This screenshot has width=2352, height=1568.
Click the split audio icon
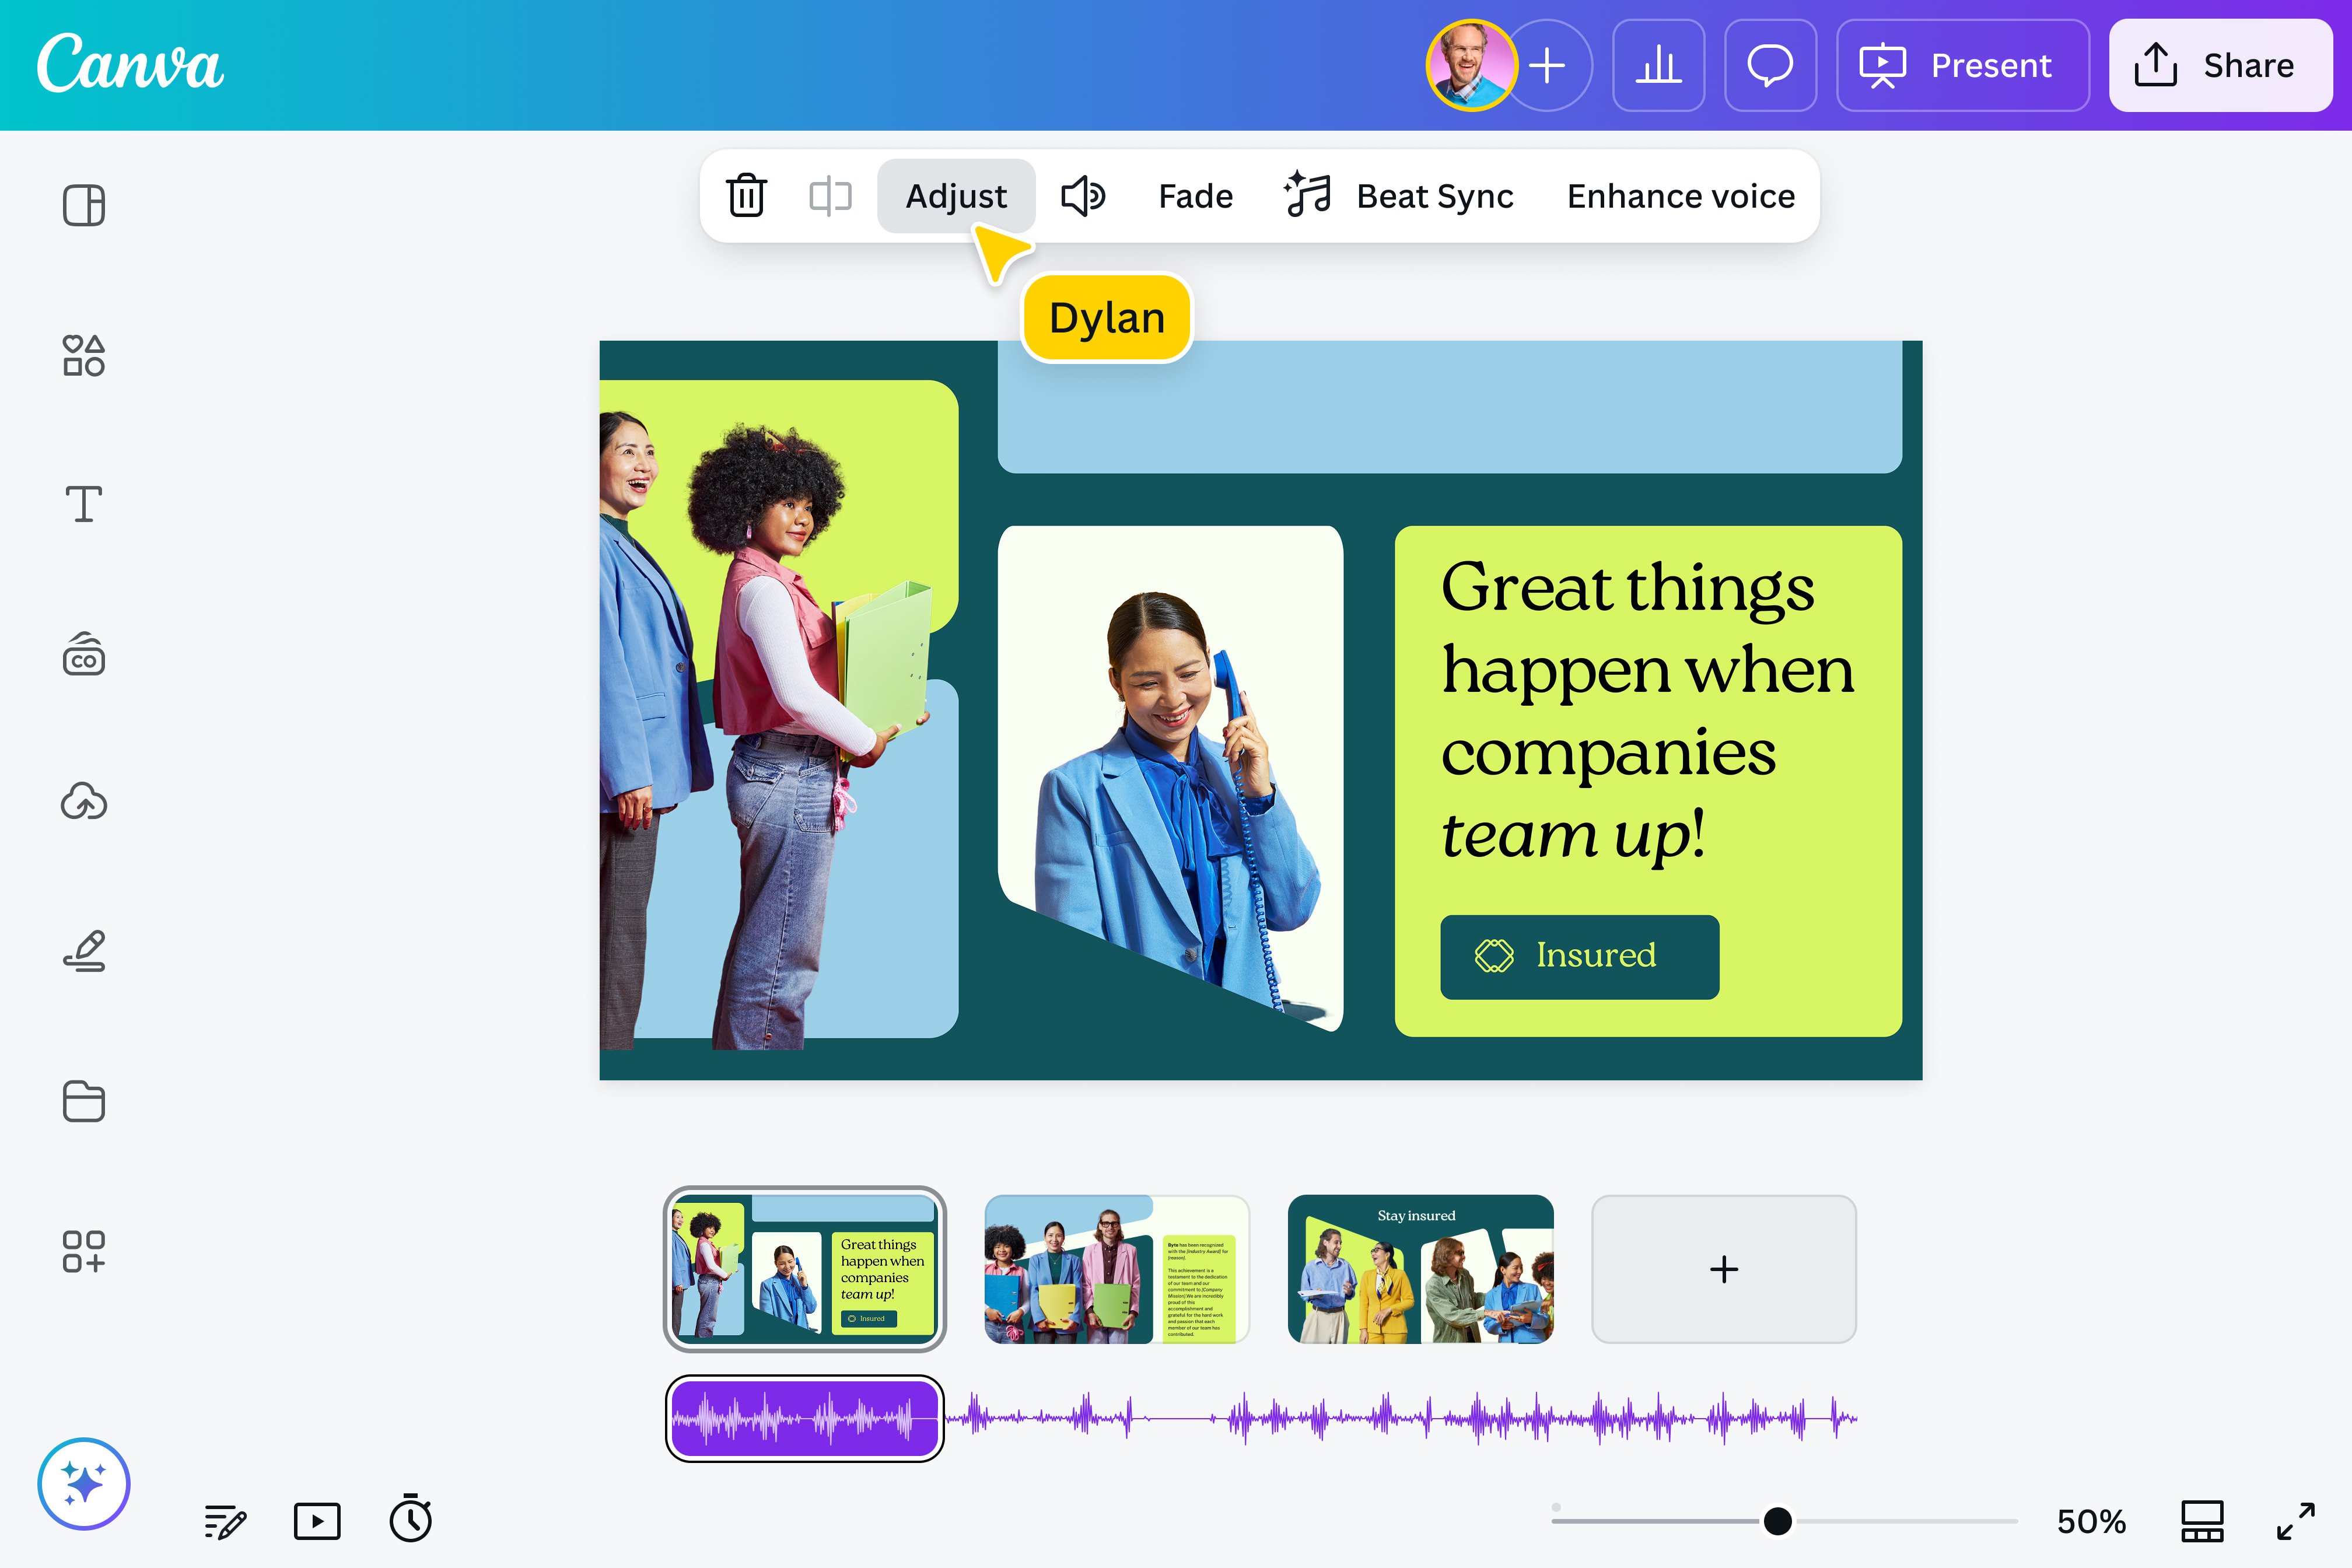[x=830, y=196]
